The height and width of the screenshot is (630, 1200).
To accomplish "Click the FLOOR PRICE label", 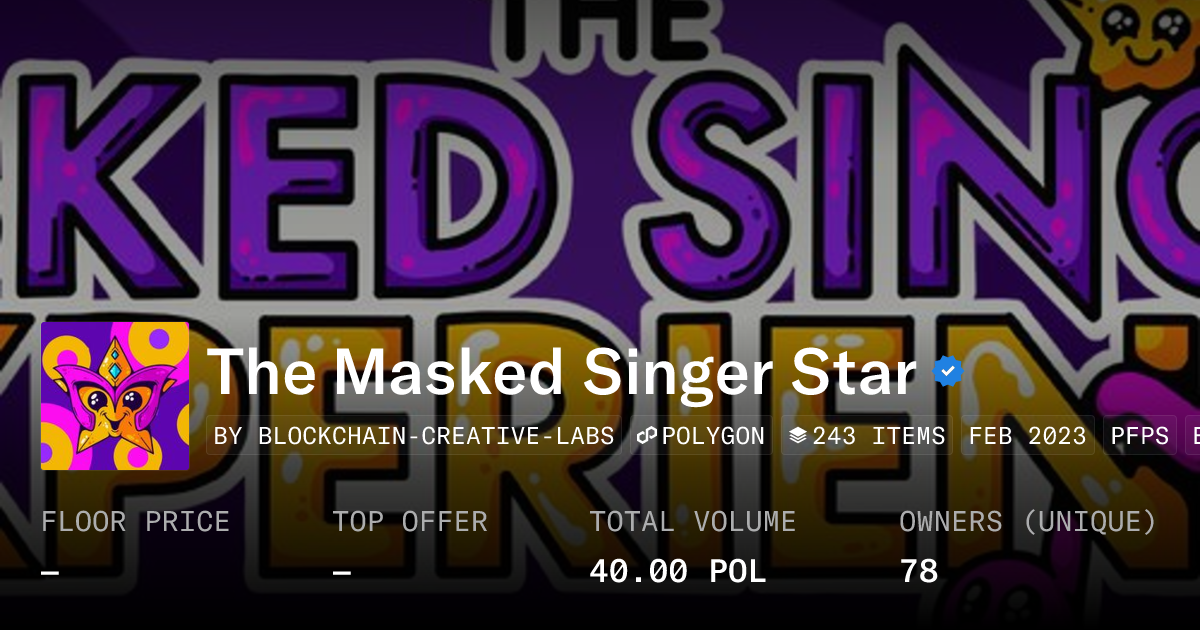I will tap(135, 522).
